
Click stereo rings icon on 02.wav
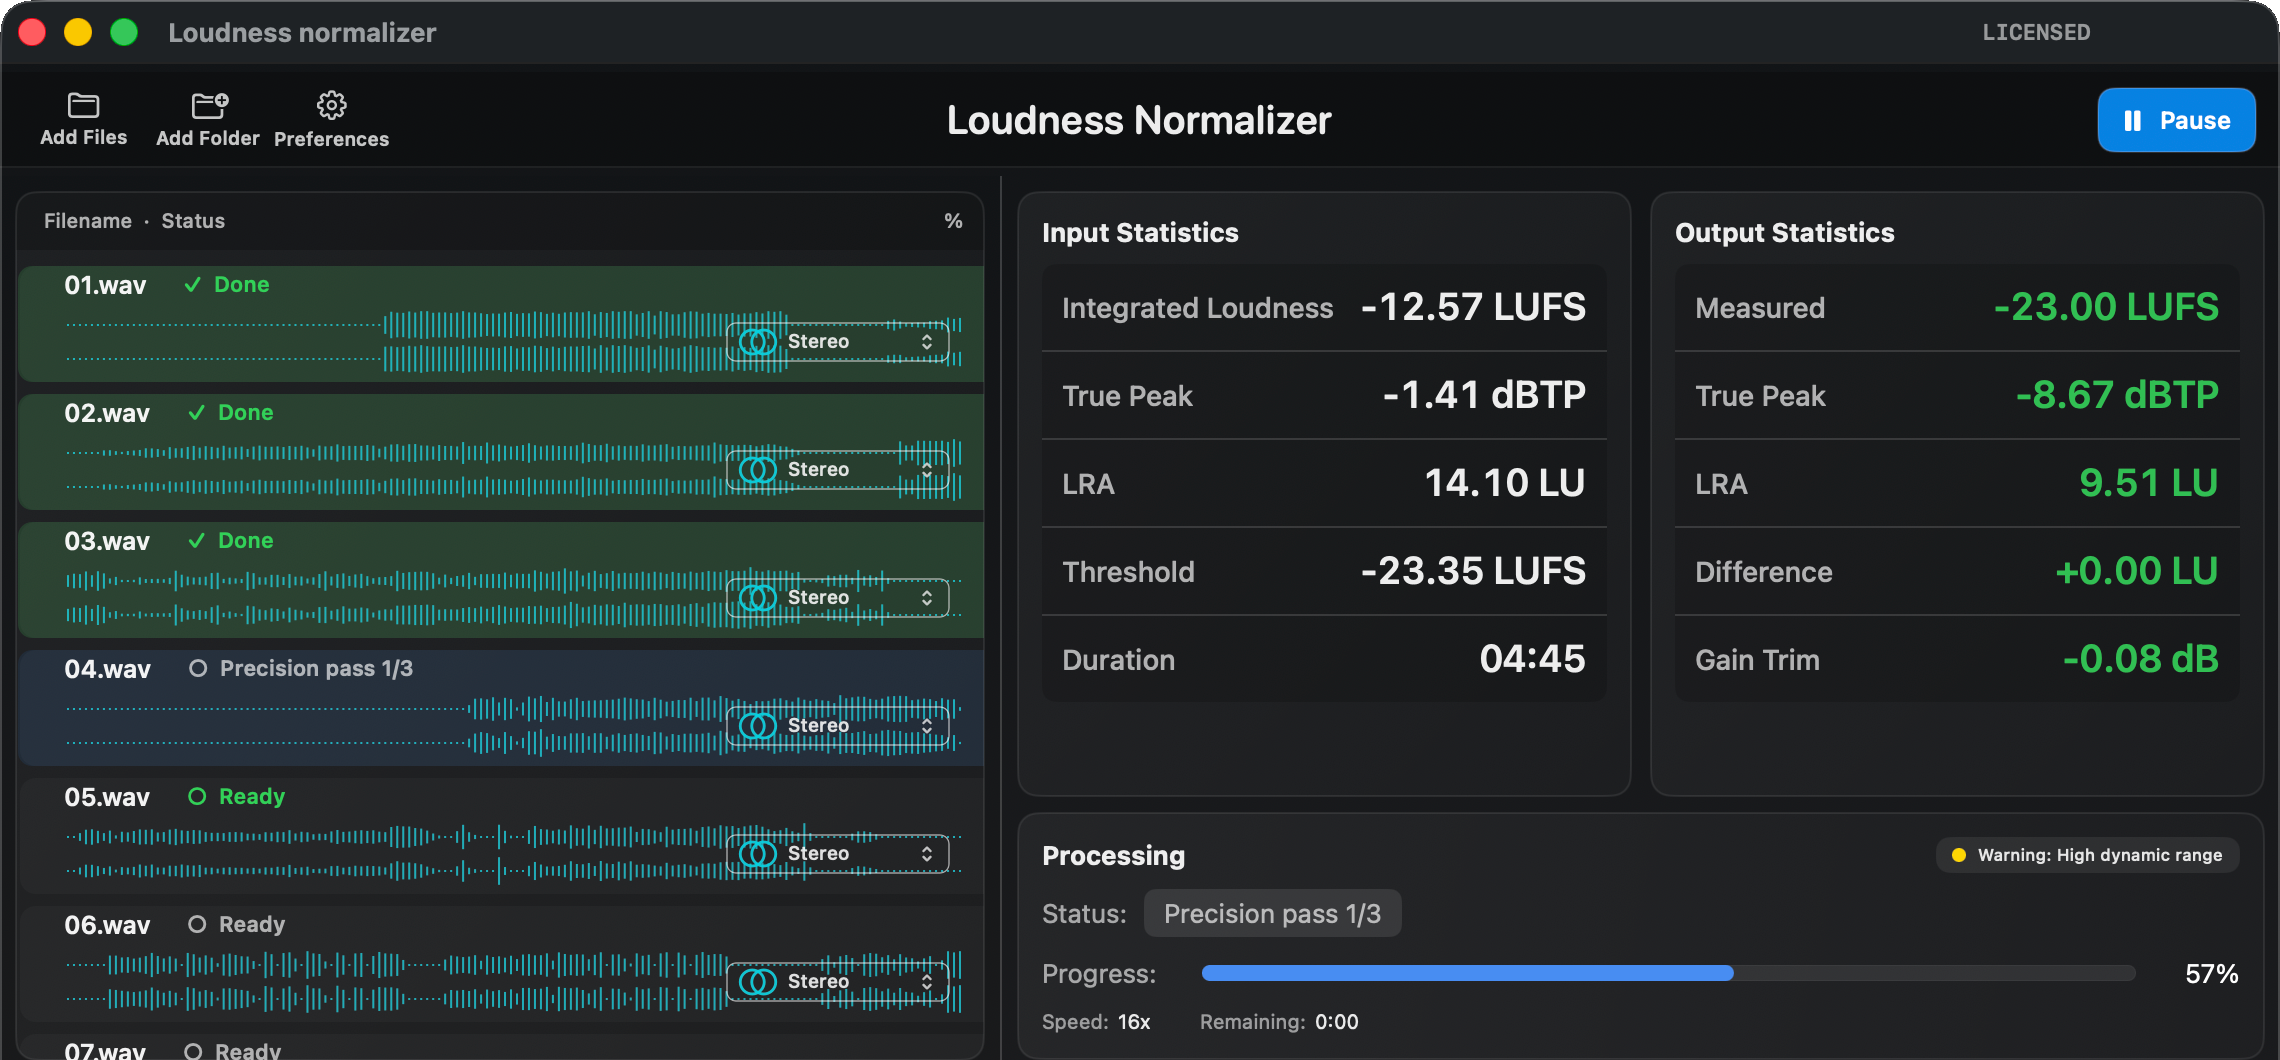point(757,470)
